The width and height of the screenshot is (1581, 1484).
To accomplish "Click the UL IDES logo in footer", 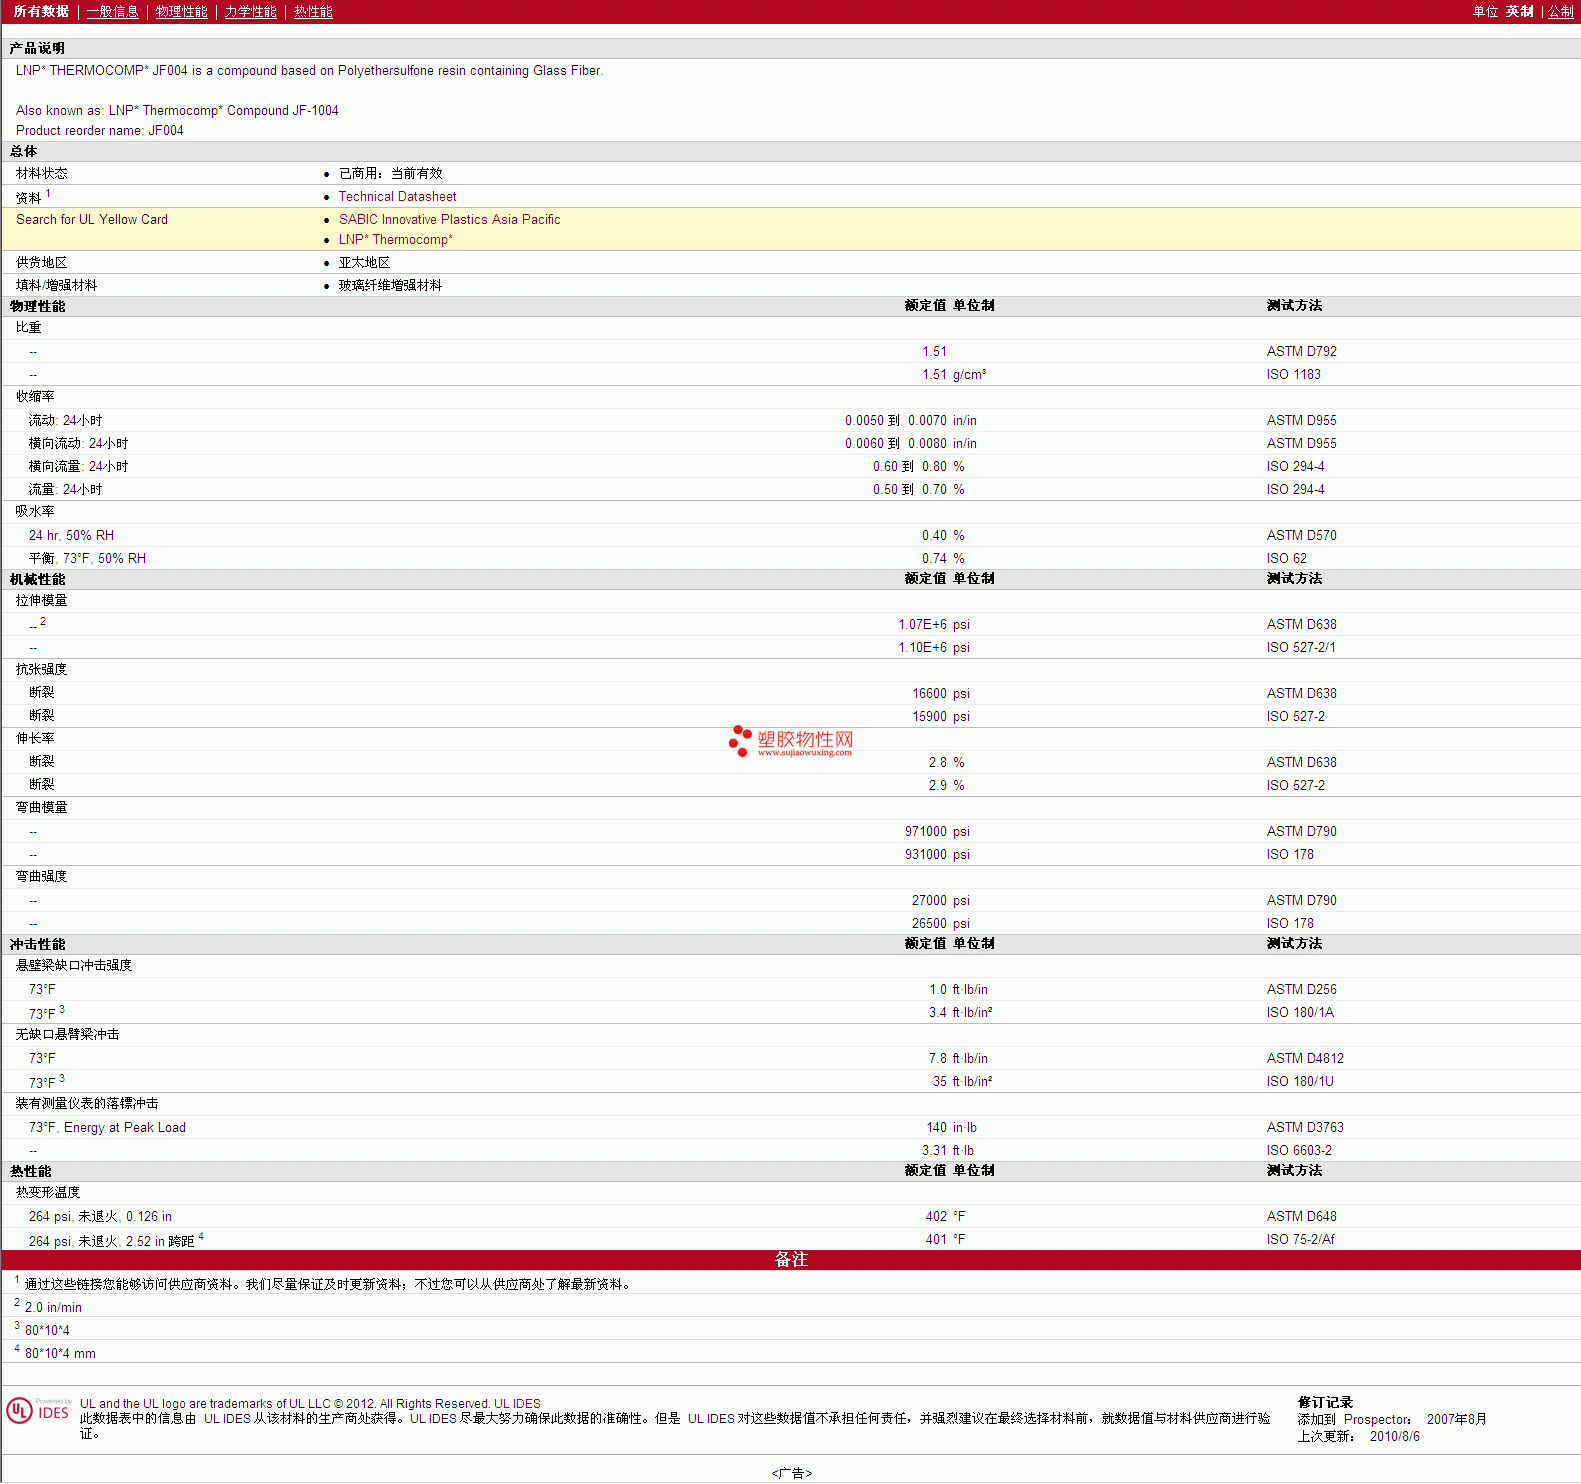I will pos(39,1411).
